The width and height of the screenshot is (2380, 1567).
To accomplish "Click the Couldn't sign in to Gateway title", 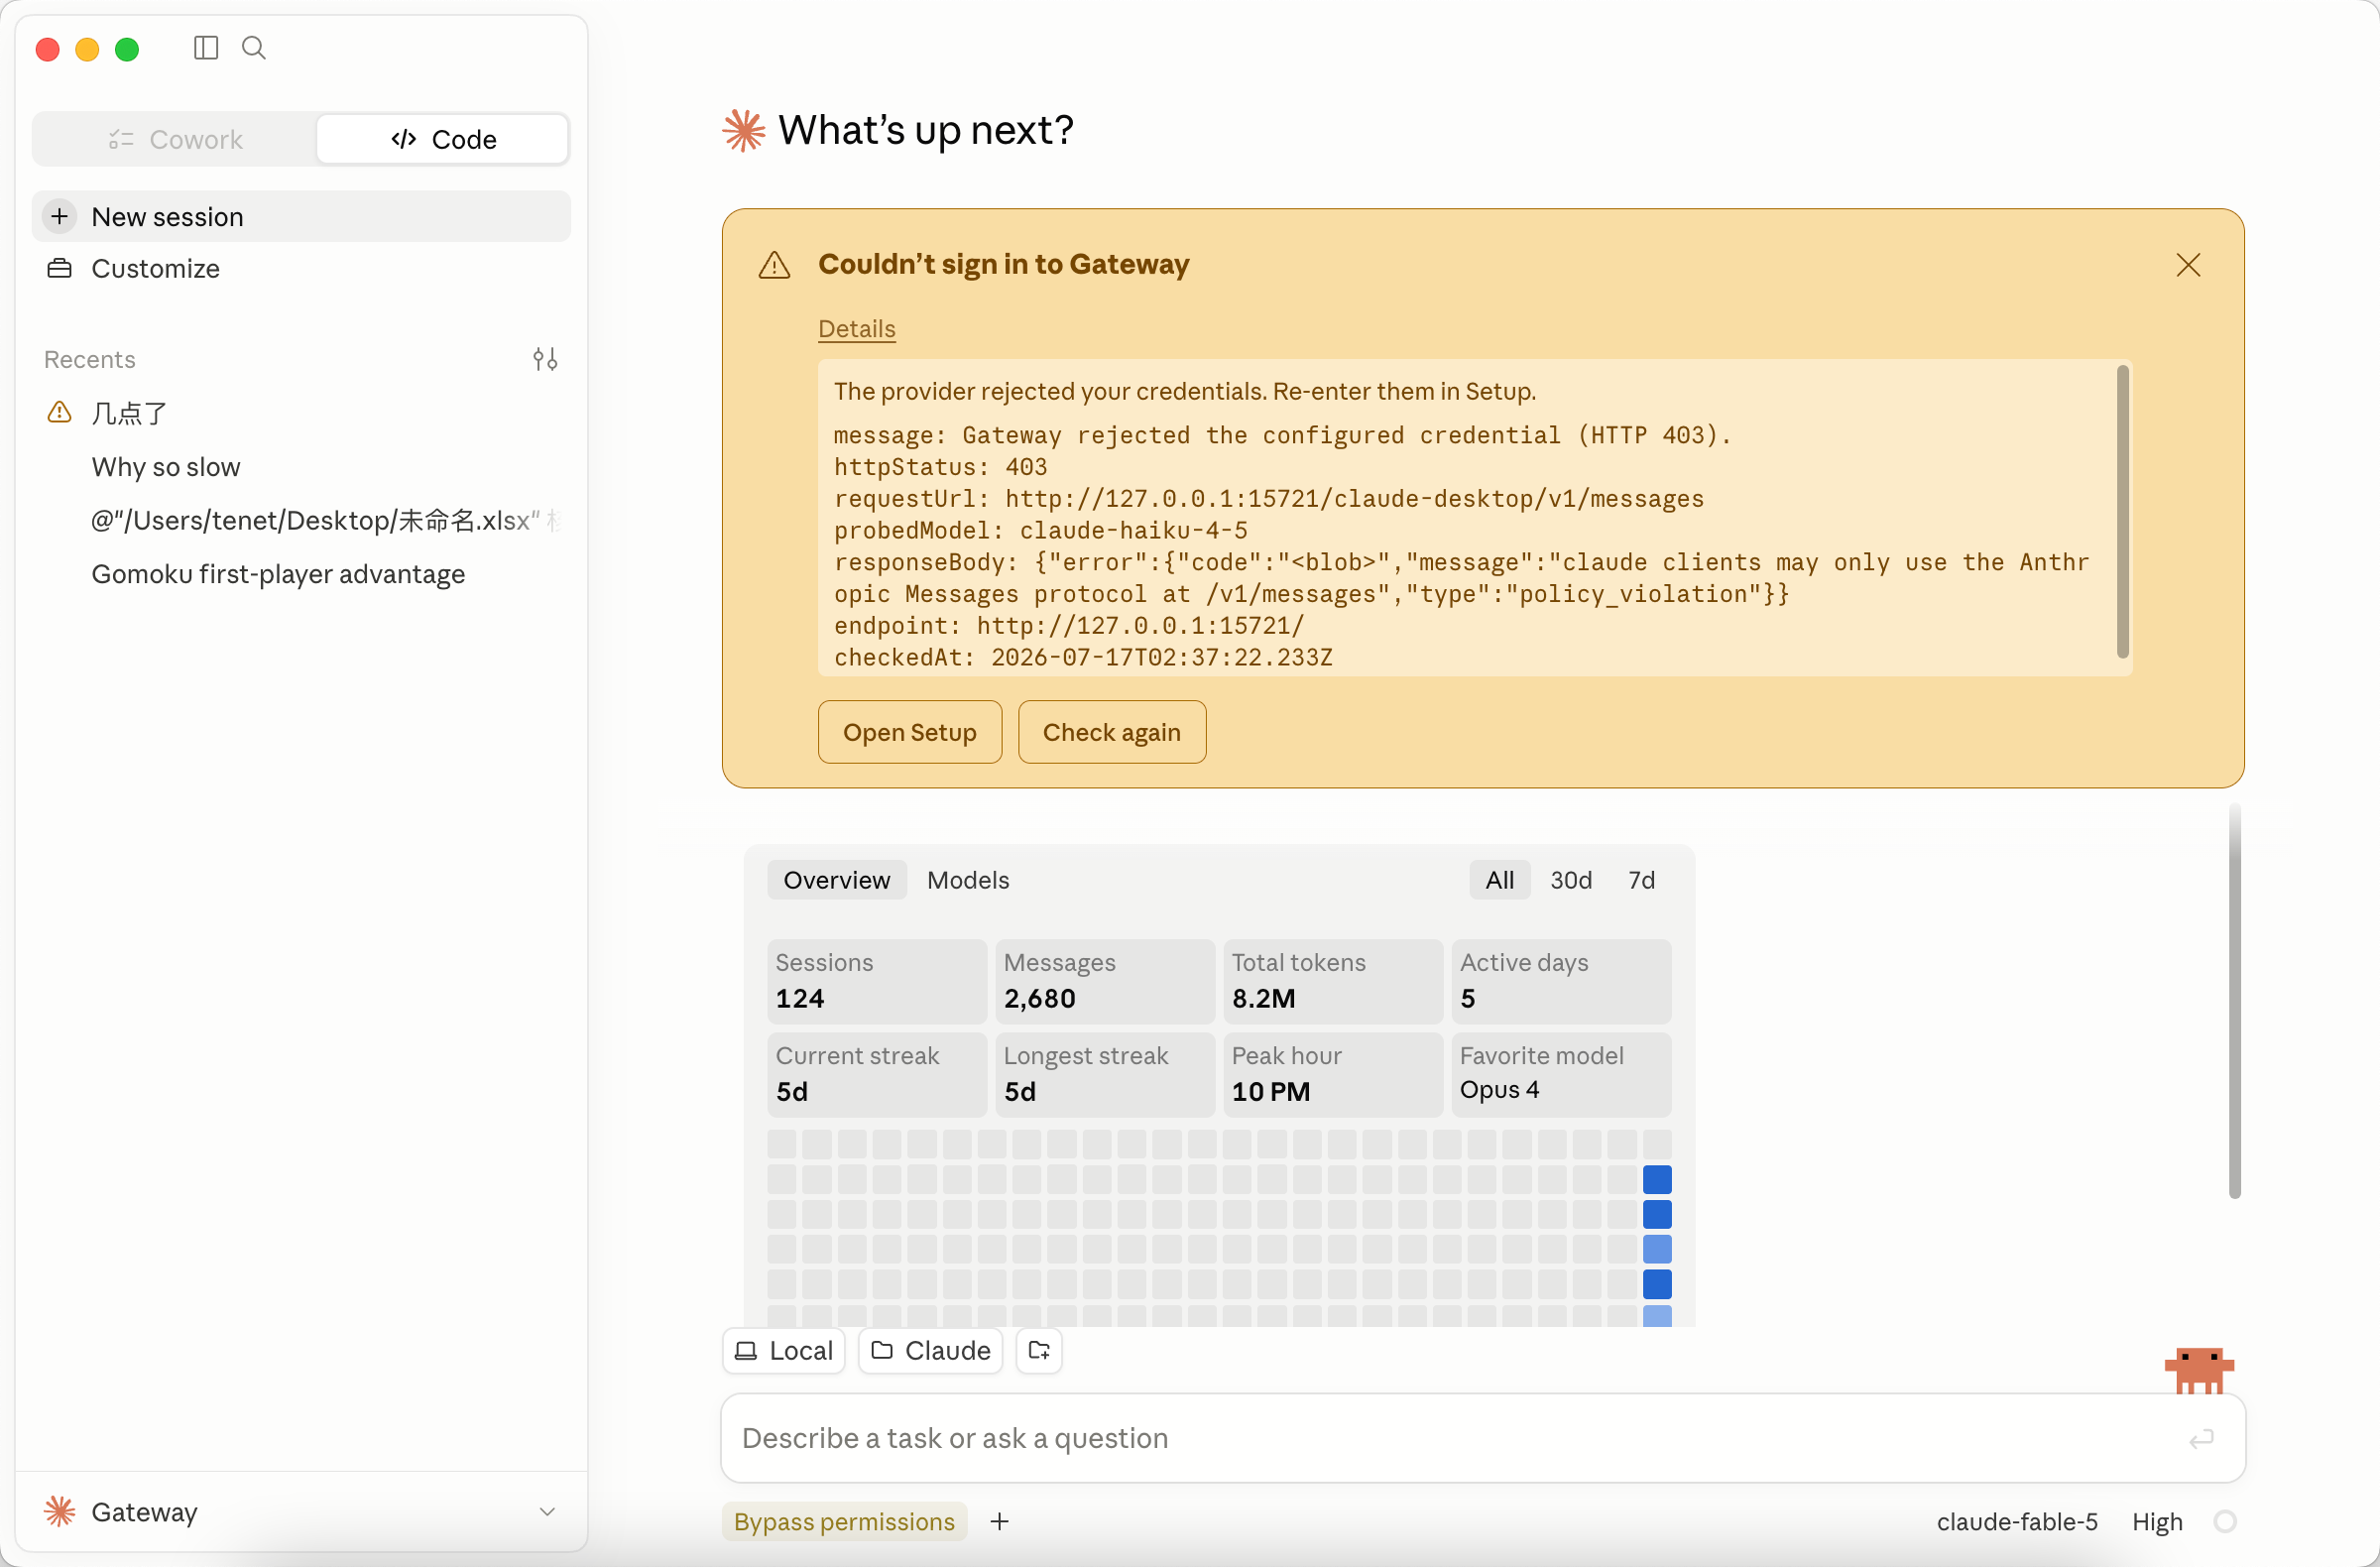I will (x=1004, y=264).
